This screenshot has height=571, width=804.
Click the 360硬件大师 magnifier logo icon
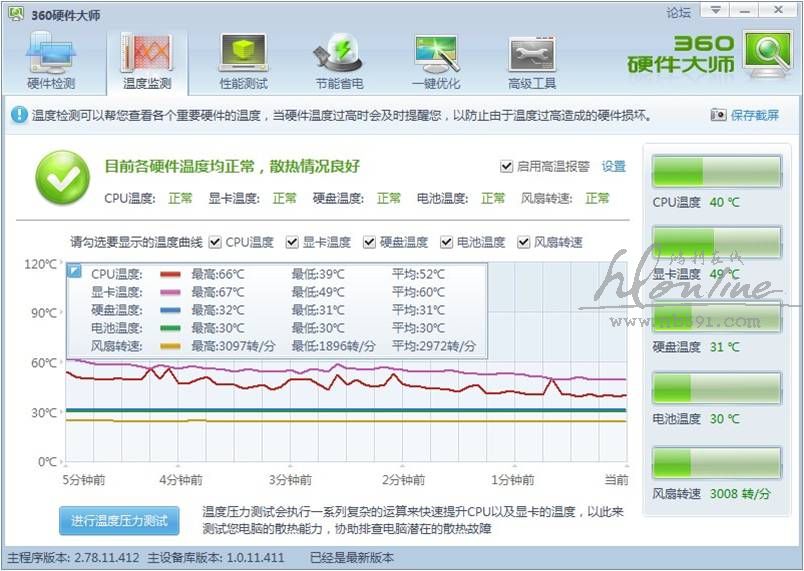pyautogui.click(x=767, y=55)
